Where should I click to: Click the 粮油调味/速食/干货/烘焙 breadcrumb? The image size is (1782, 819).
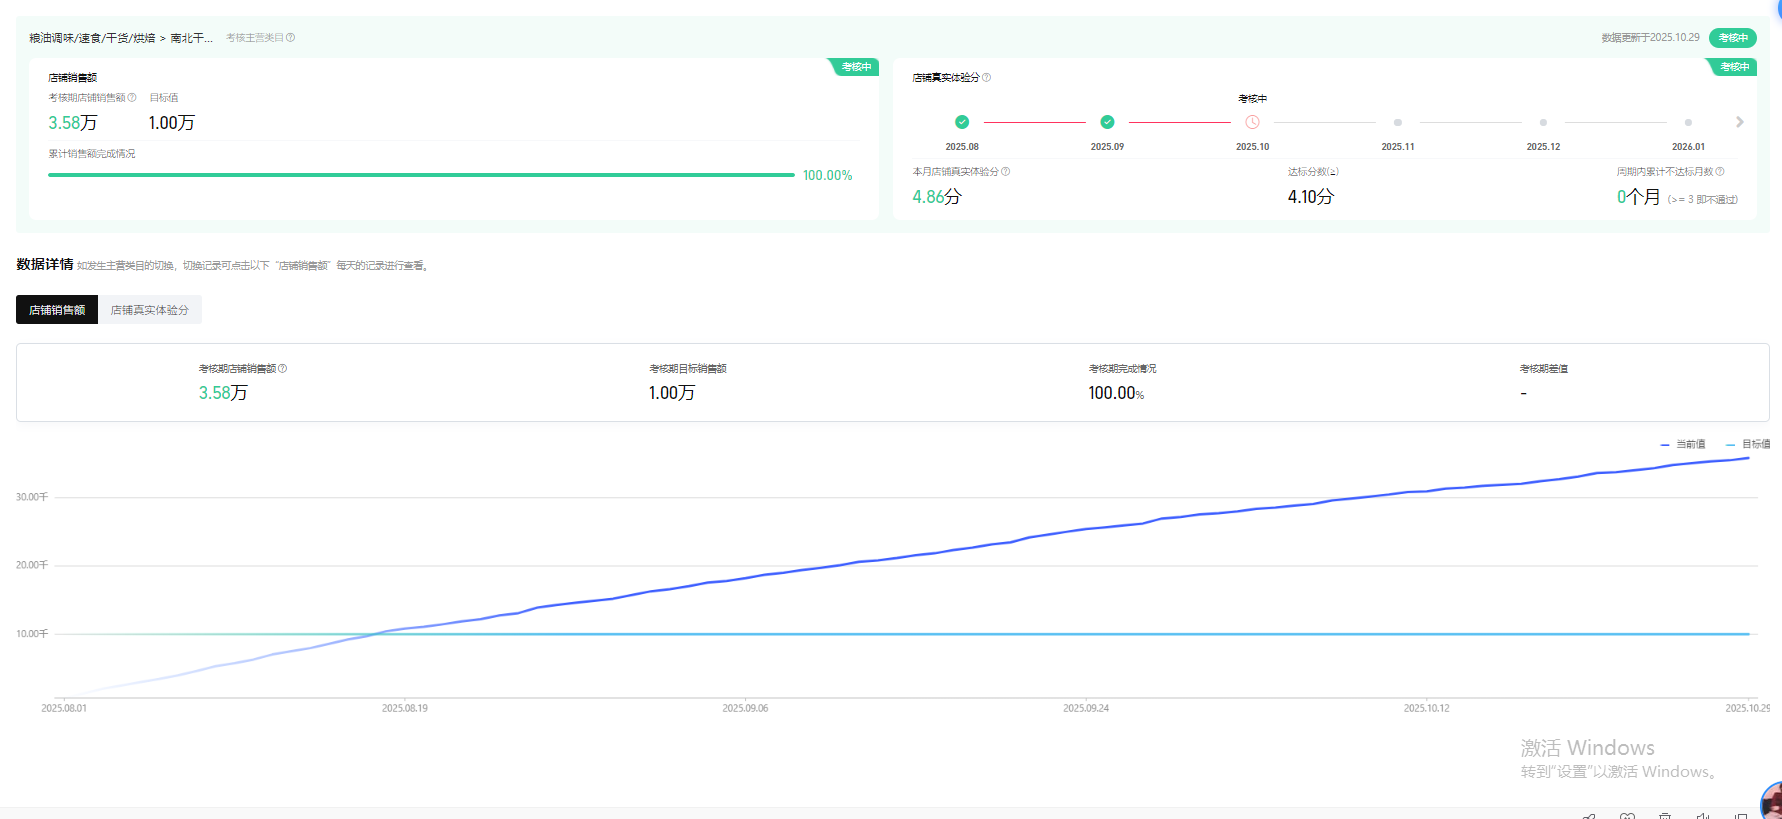(92, 38)
